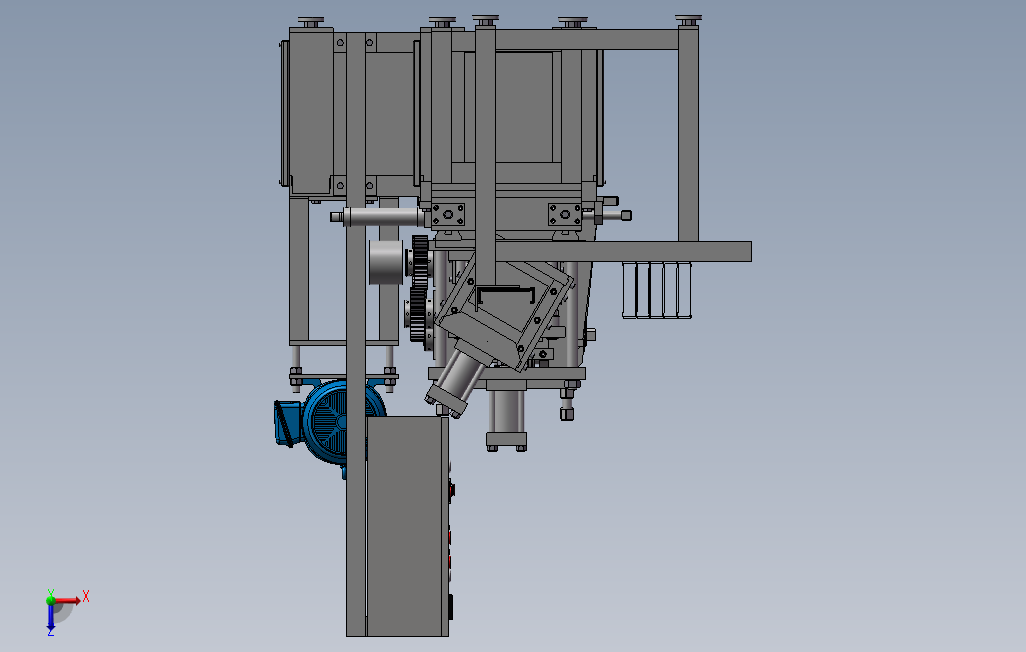Click the blue Z axis arrow of the triad
The width and height of the screenshot is (1026, 652).
51,619
